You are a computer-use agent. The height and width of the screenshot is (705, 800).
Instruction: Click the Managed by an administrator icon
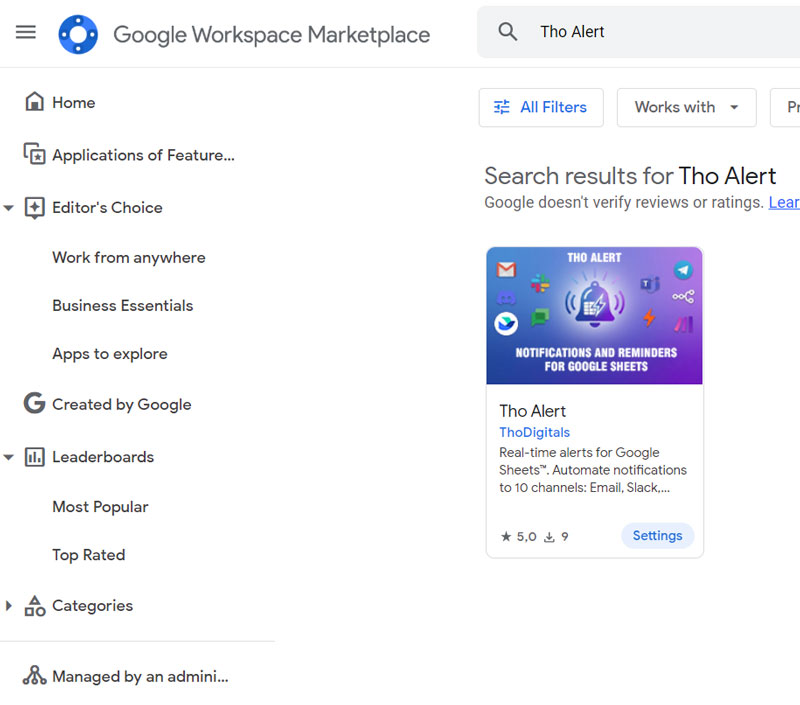tap(34, 676)
